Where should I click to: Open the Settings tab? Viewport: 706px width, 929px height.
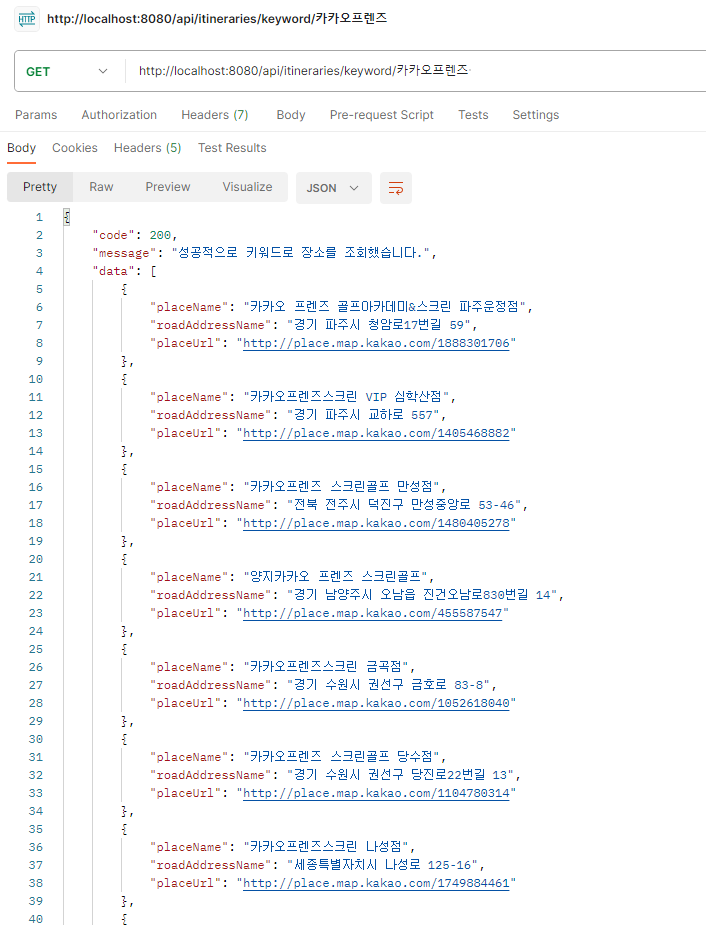pyautogui.click(x=535, y=115)
